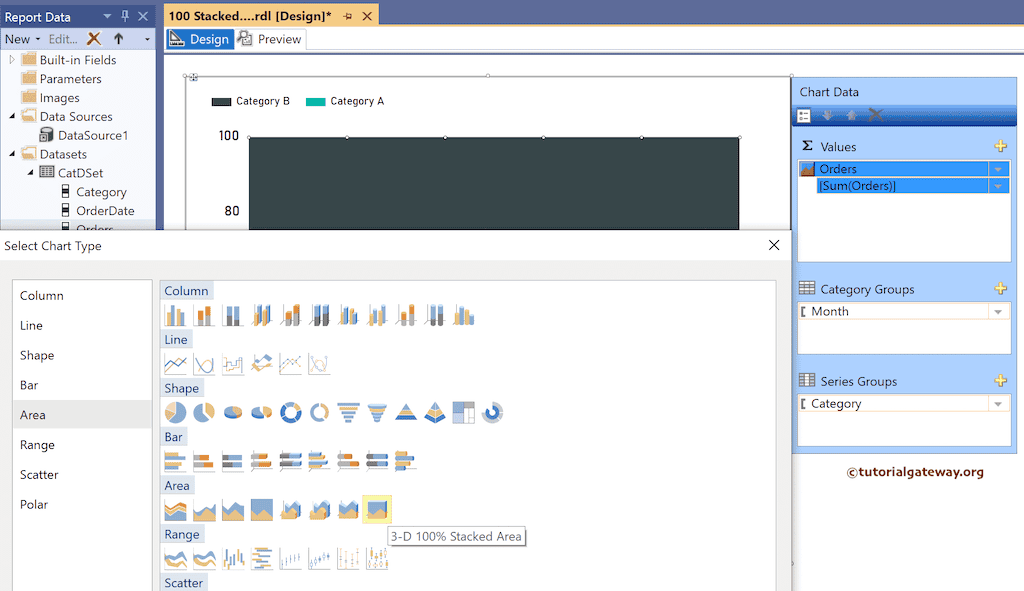Select Line in chart type list
The width and height of the screenshot is (1024, 591).
(82, 325)
